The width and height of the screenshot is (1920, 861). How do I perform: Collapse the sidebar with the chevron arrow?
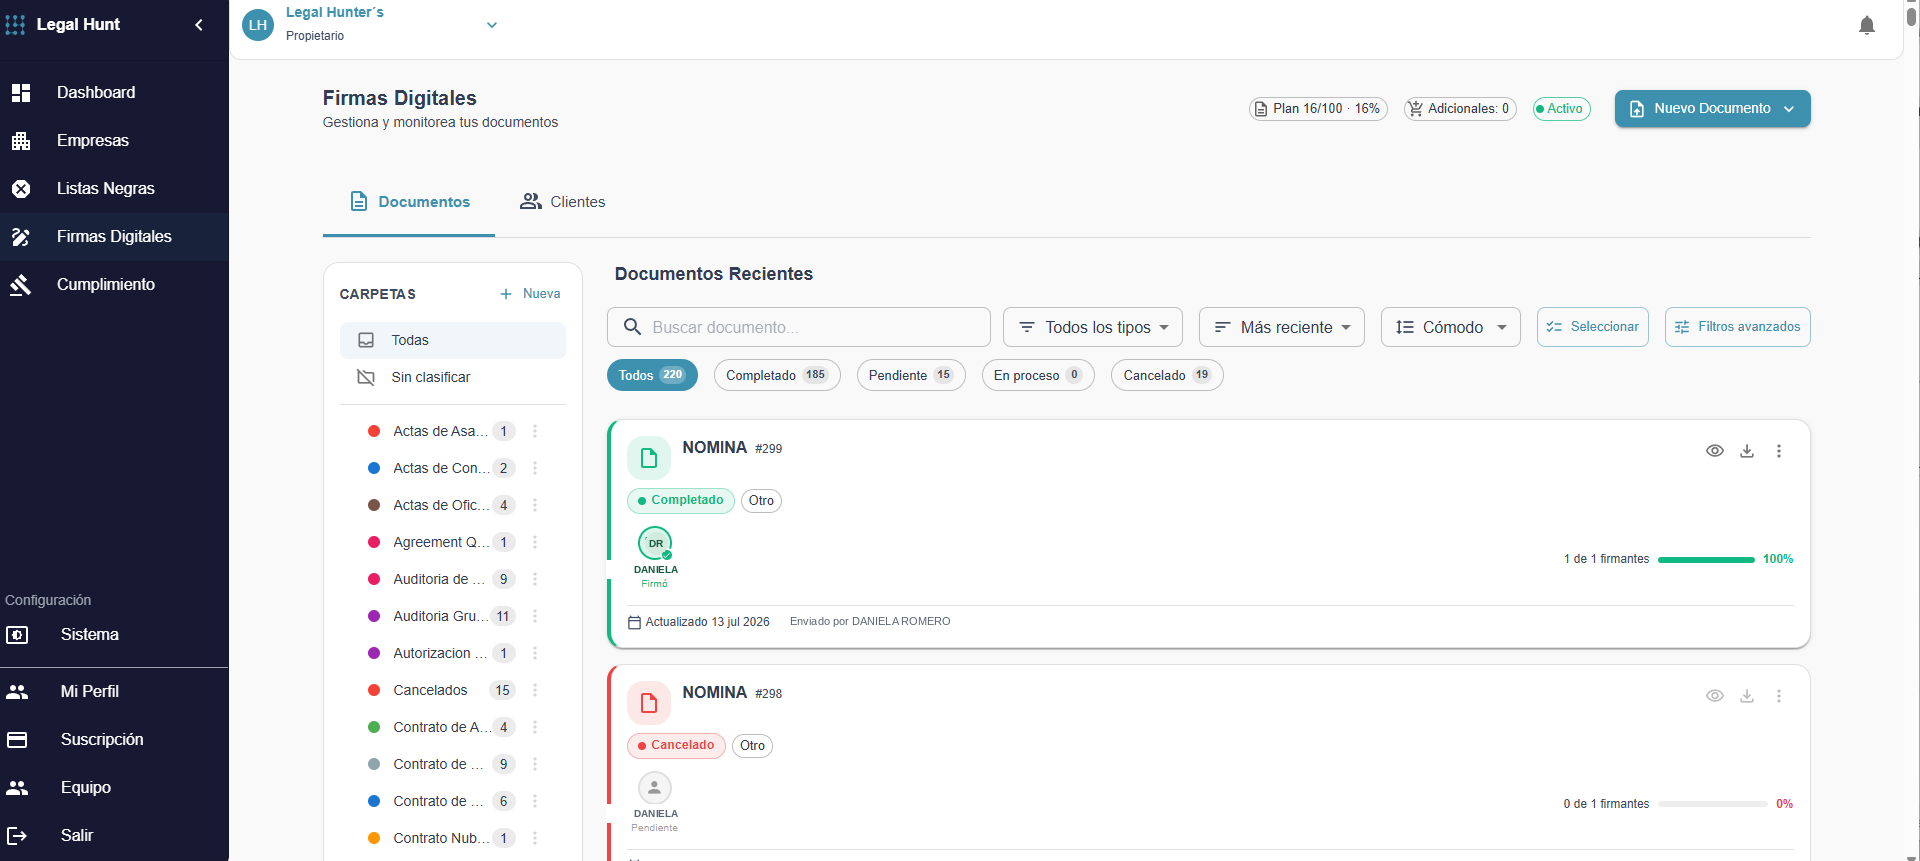coord(199,25)
